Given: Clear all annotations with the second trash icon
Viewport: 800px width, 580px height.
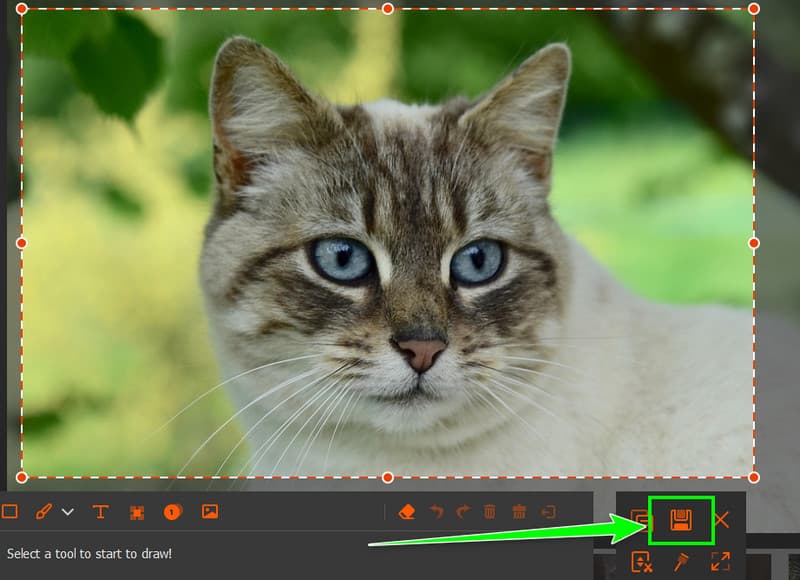Looking at the screenshot, I should 519,512.
